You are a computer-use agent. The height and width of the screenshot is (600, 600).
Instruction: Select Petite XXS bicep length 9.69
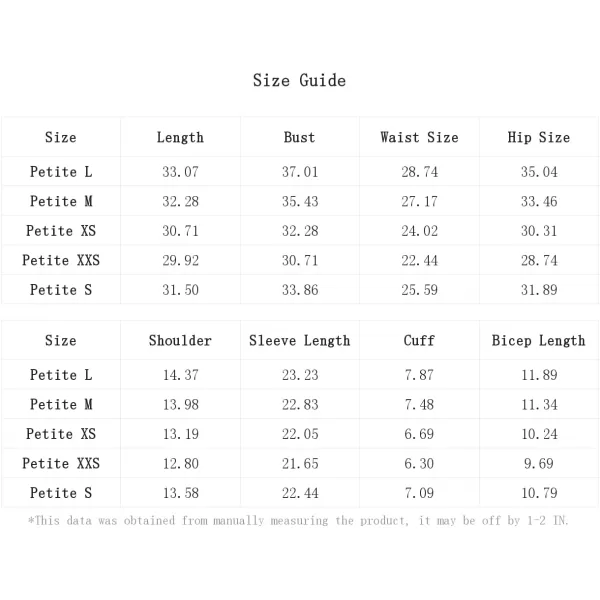[x=539, y=464]
